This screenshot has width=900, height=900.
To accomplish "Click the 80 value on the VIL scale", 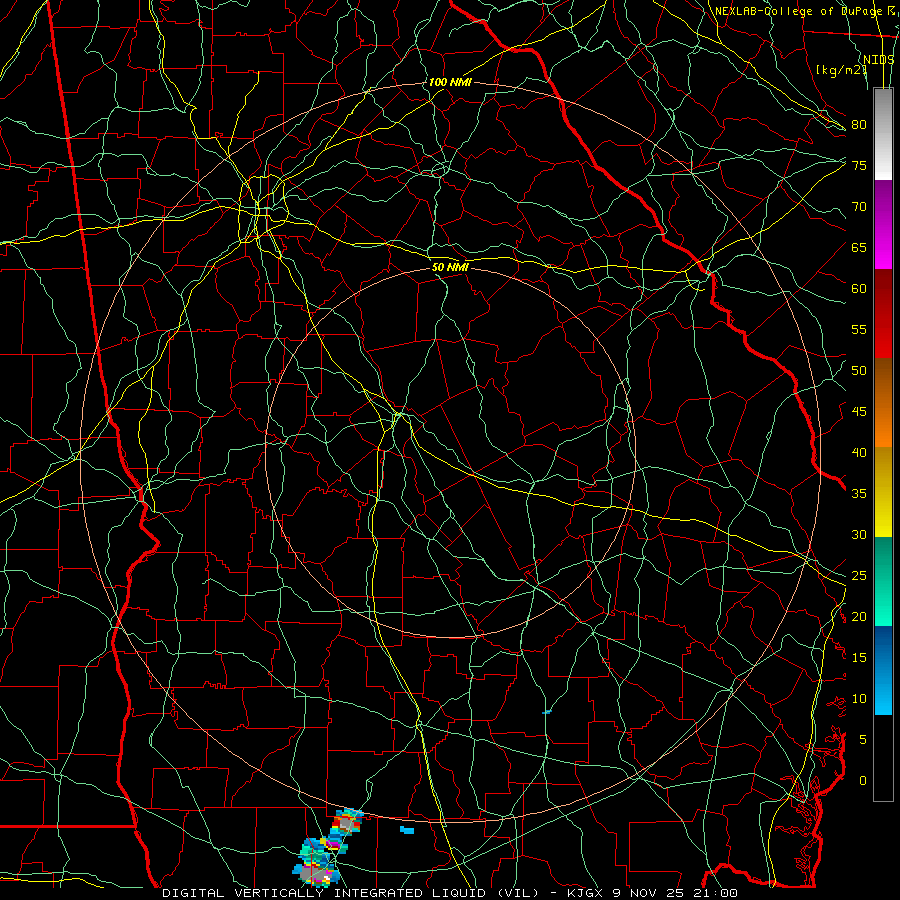I will tap(859, 125).
